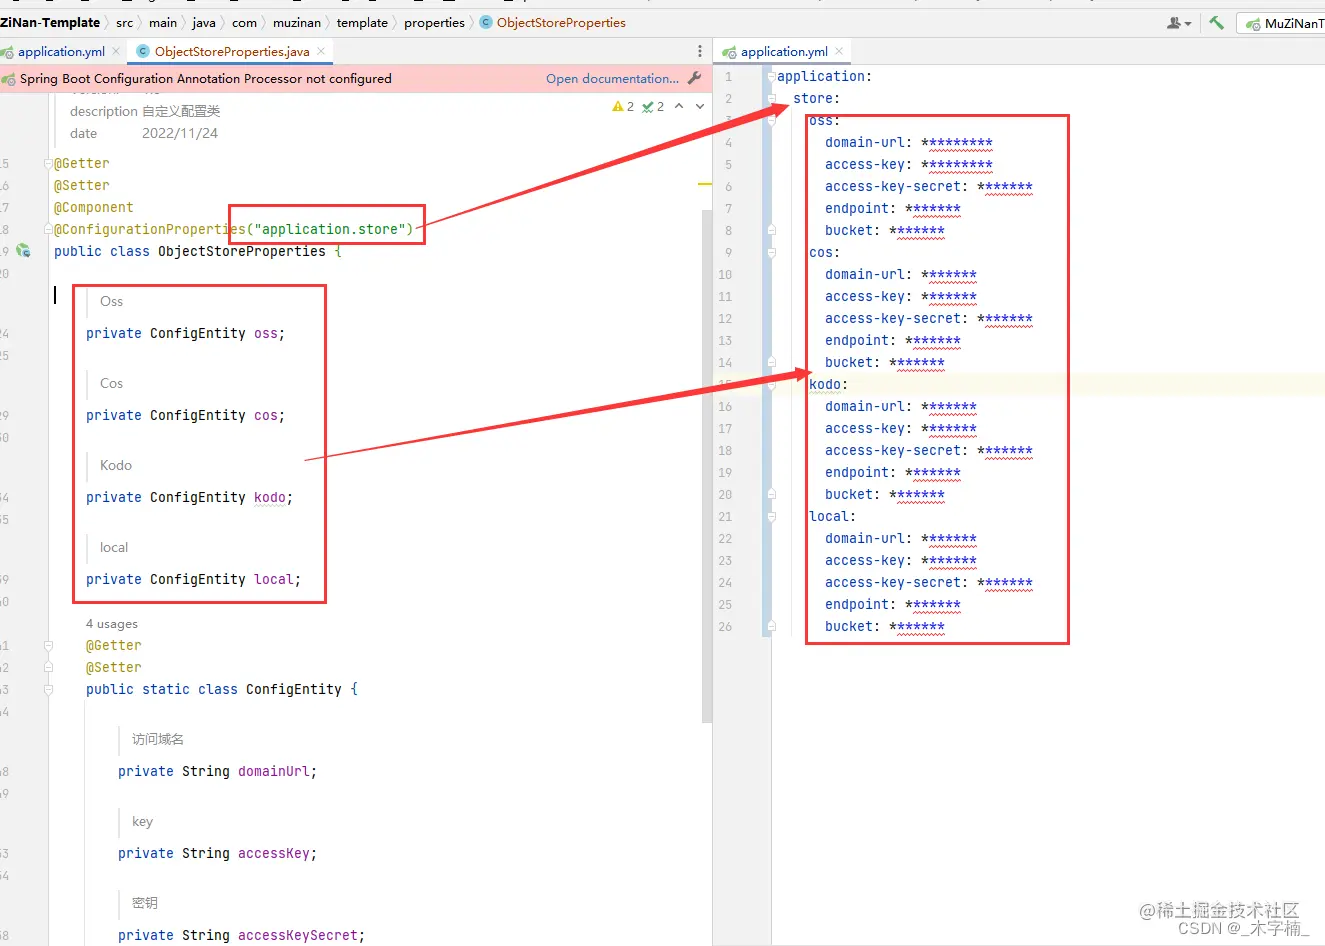Click the @Component annotation
The height and width of the screenshot is (946, 1325).
[x=93, y=207]
